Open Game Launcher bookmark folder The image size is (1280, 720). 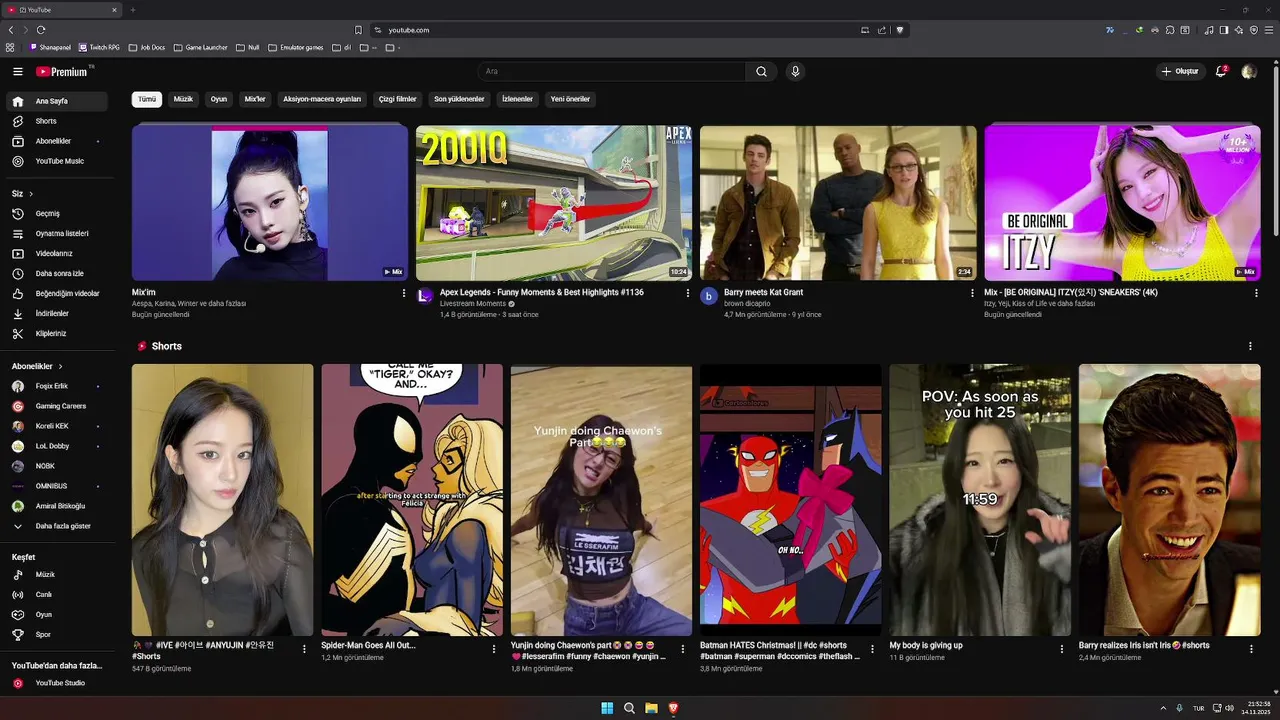(200, 47)
